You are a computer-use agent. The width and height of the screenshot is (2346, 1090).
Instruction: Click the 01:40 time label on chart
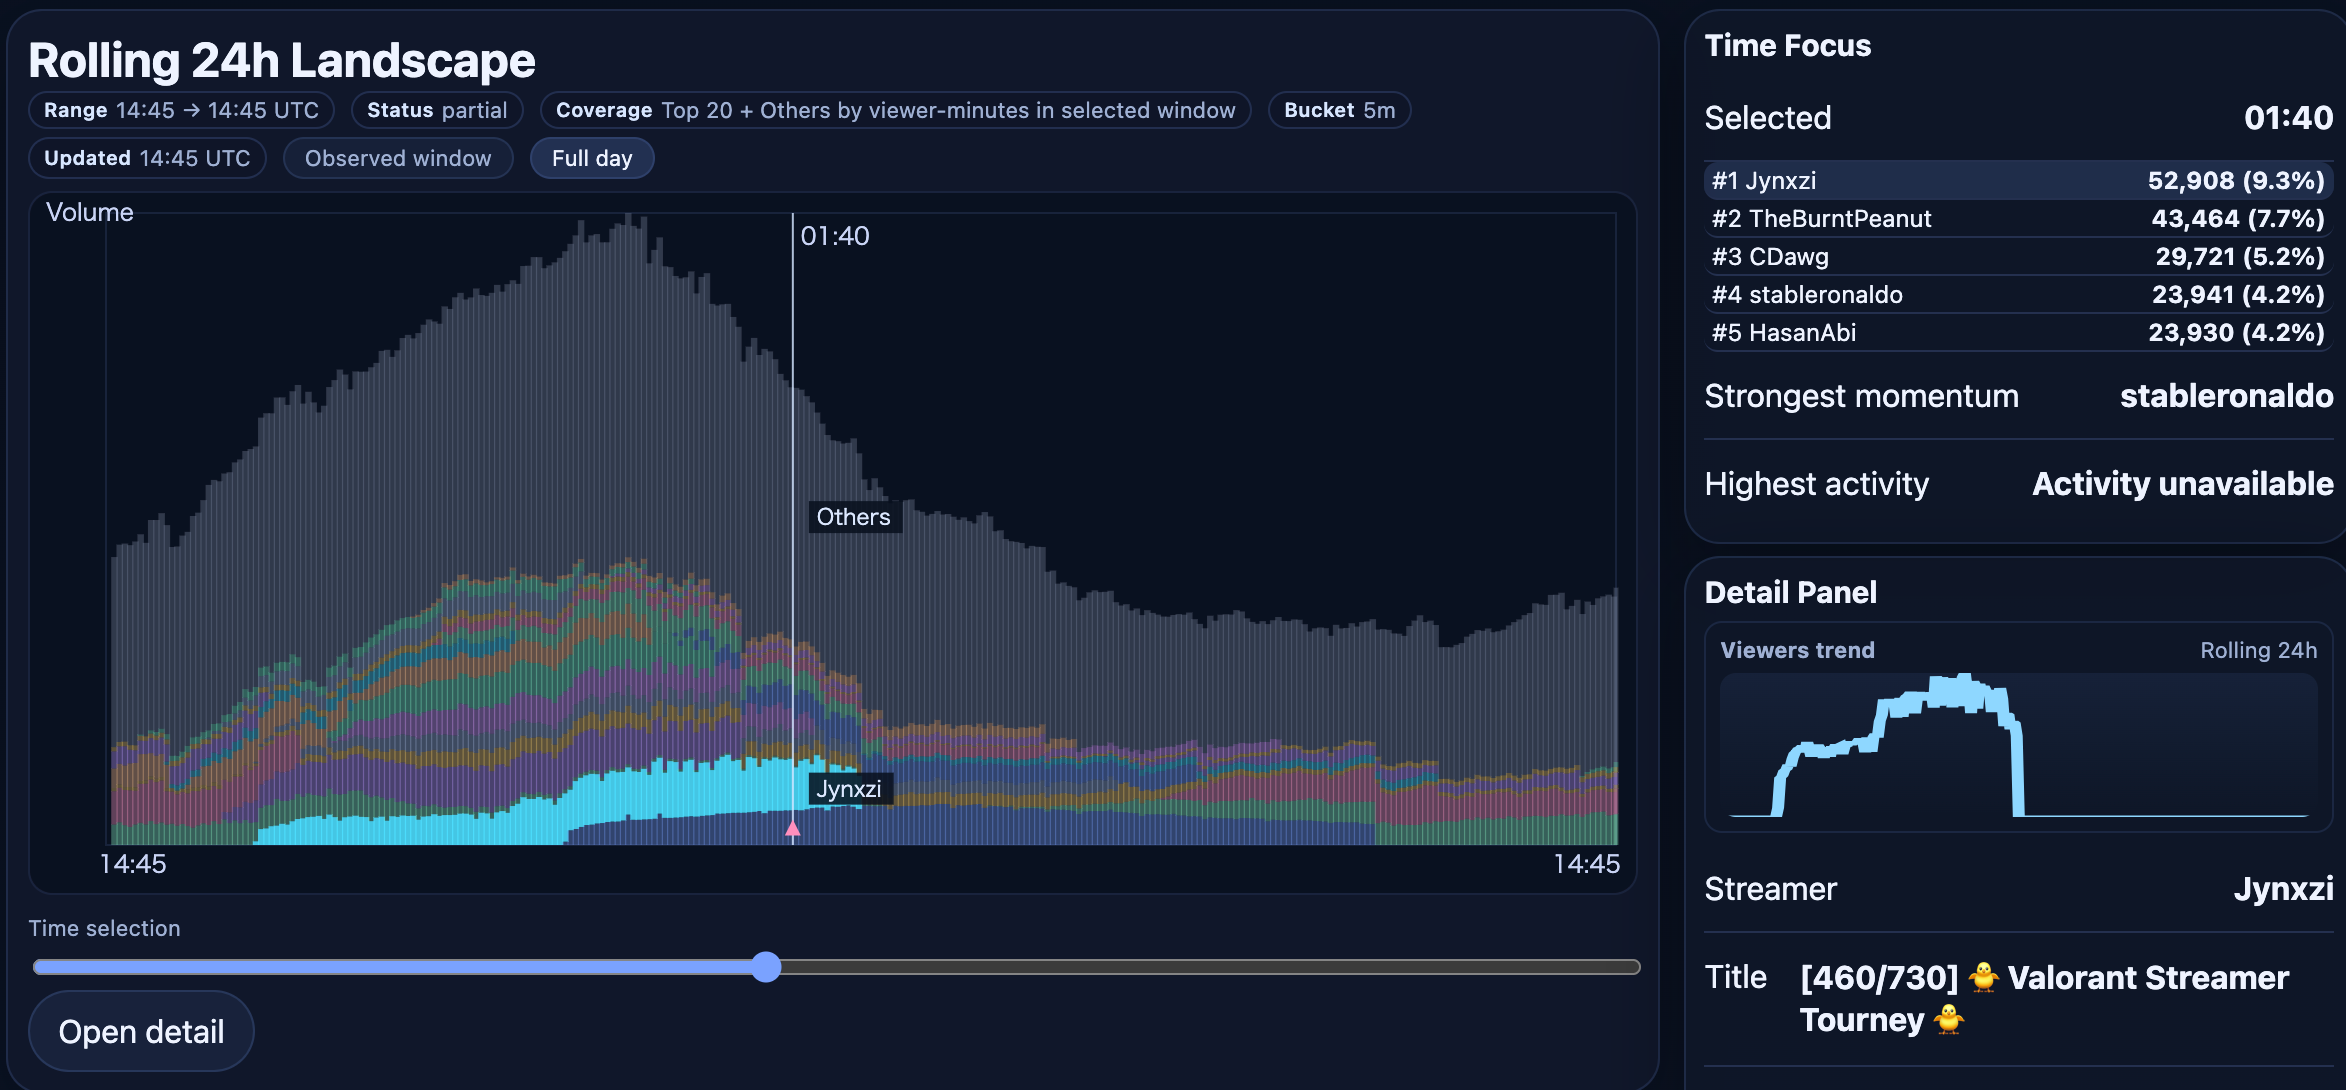coord(834,236)
